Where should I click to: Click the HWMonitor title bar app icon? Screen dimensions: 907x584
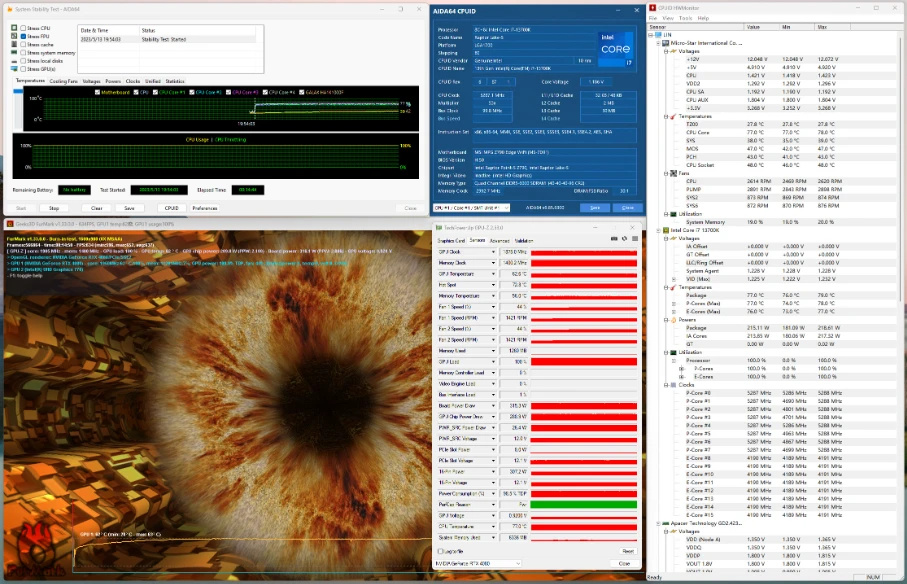click(652, 8)
